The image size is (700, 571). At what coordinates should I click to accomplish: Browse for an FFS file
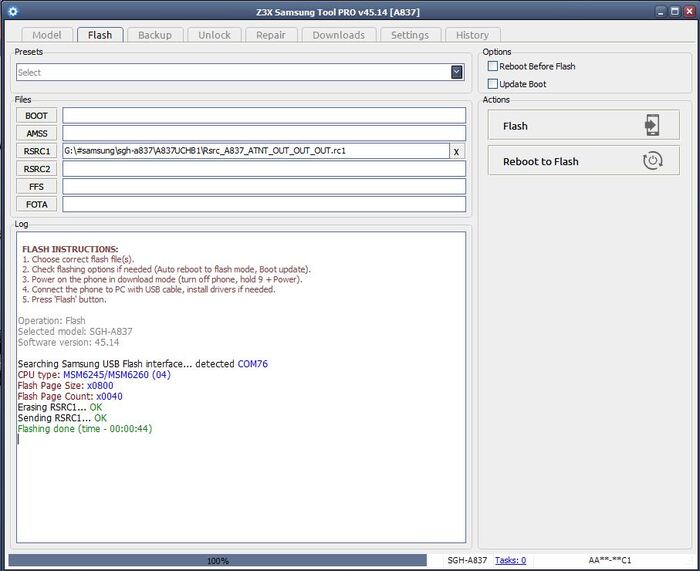tap(37, 187)
